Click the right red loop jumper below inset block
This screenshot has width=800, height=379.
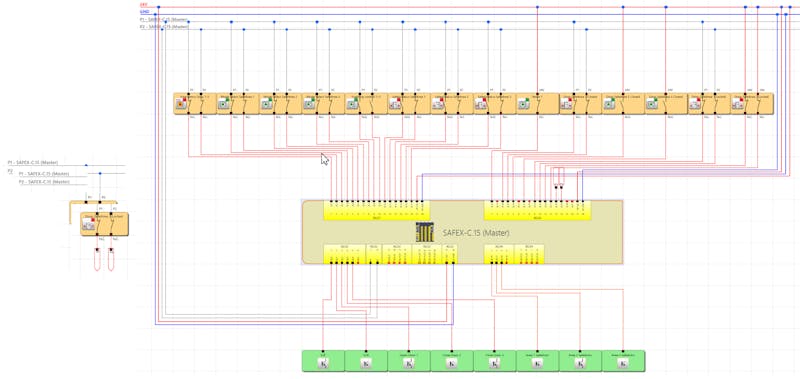coord(111,259)
